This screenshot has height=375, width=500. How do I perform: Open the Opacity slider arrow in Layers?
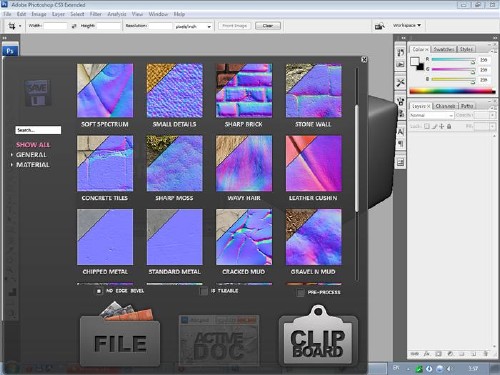492,115
